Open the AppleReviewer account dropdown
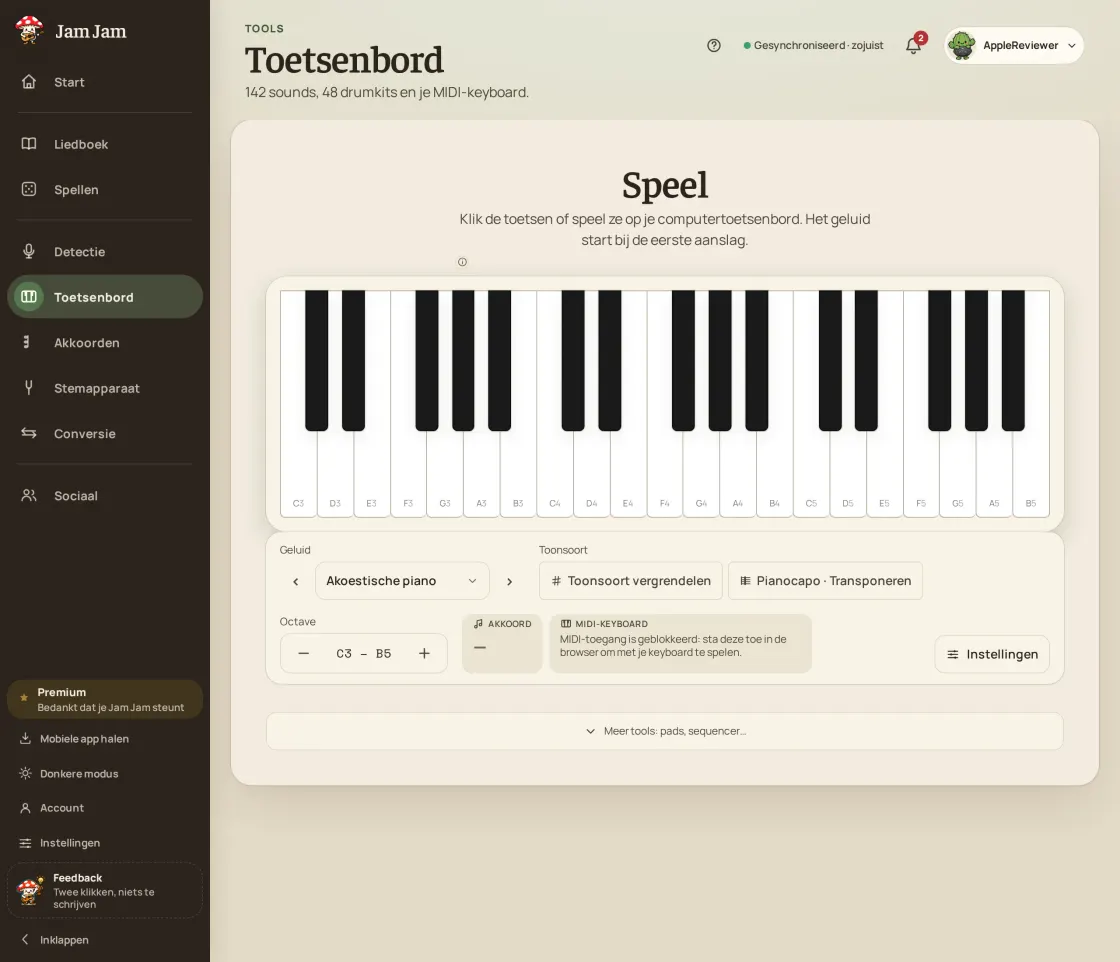The image size is (1120, 962). click(1014, 46)
